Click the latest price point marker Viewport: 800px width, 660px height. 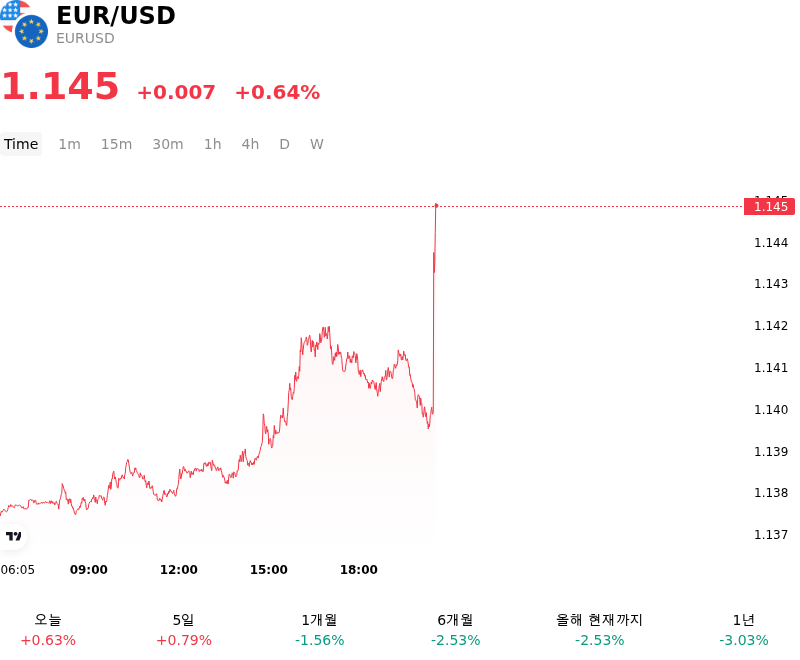[x=436, y=205]
